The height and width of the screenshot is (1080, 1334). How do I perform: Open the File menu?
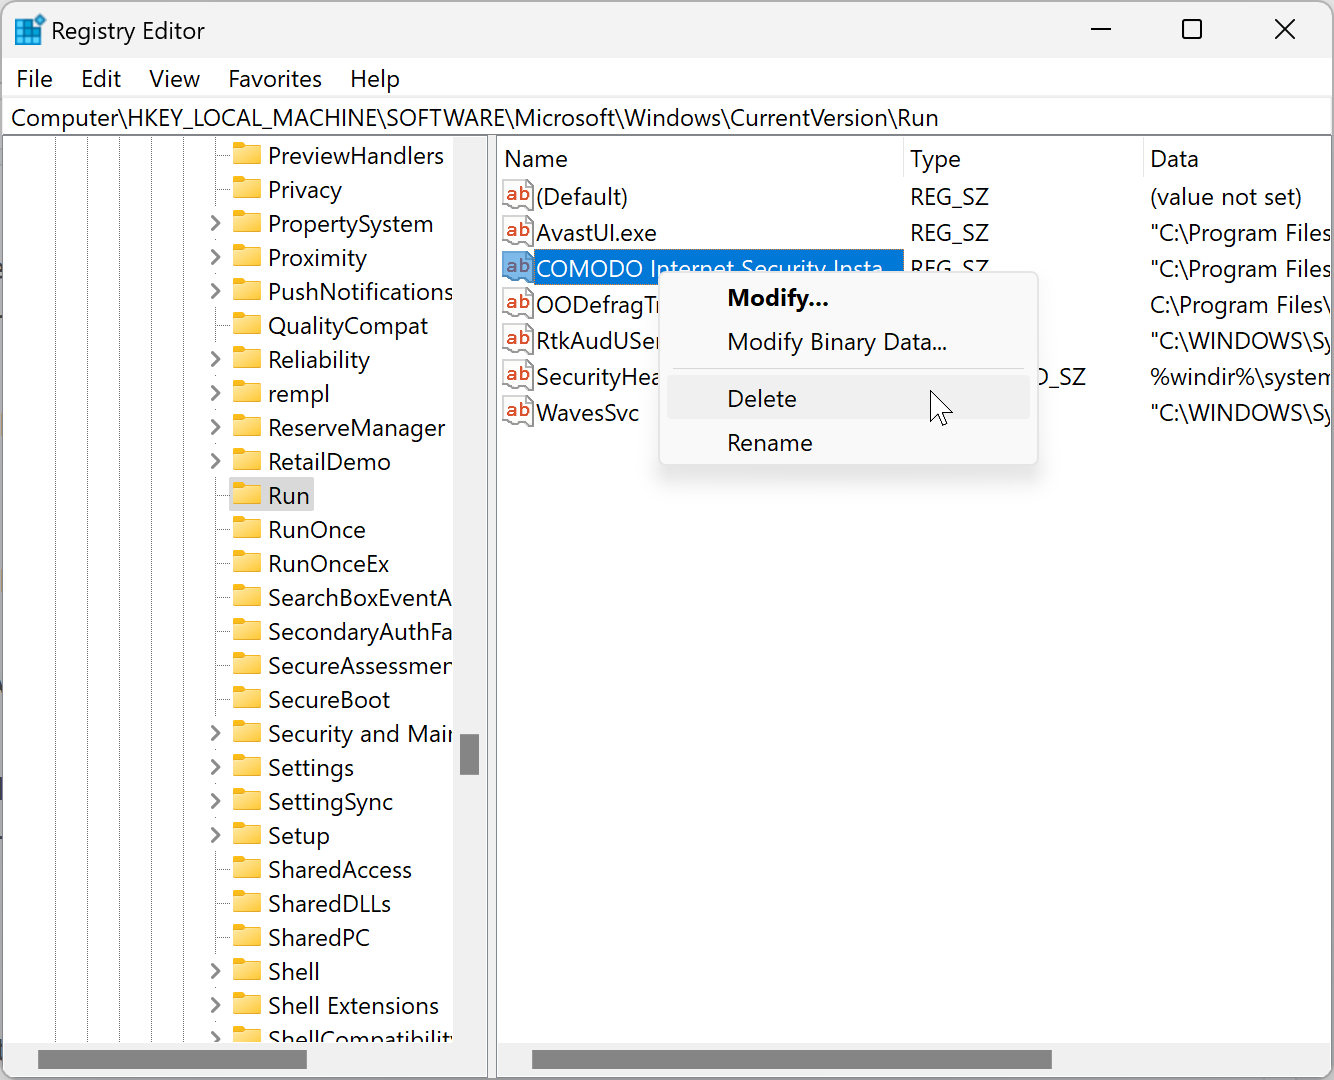point(35,79)
